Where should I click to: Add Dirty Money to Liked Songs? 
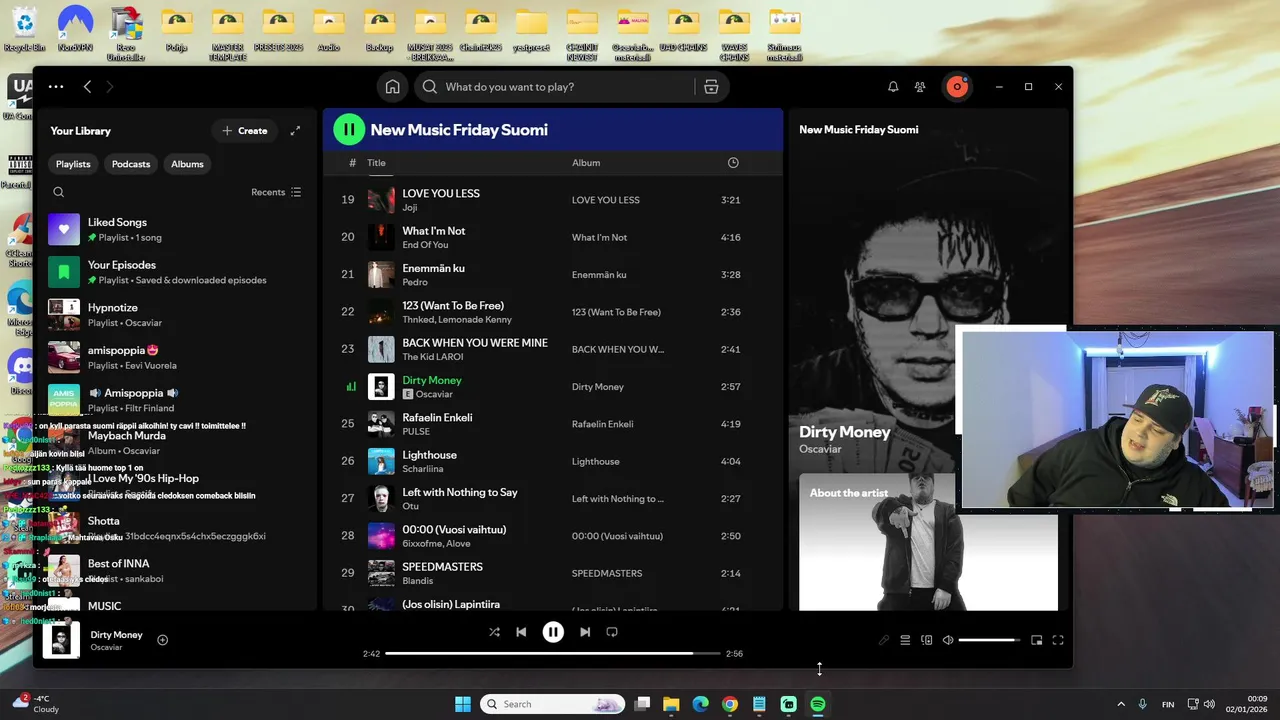point(163,640)
